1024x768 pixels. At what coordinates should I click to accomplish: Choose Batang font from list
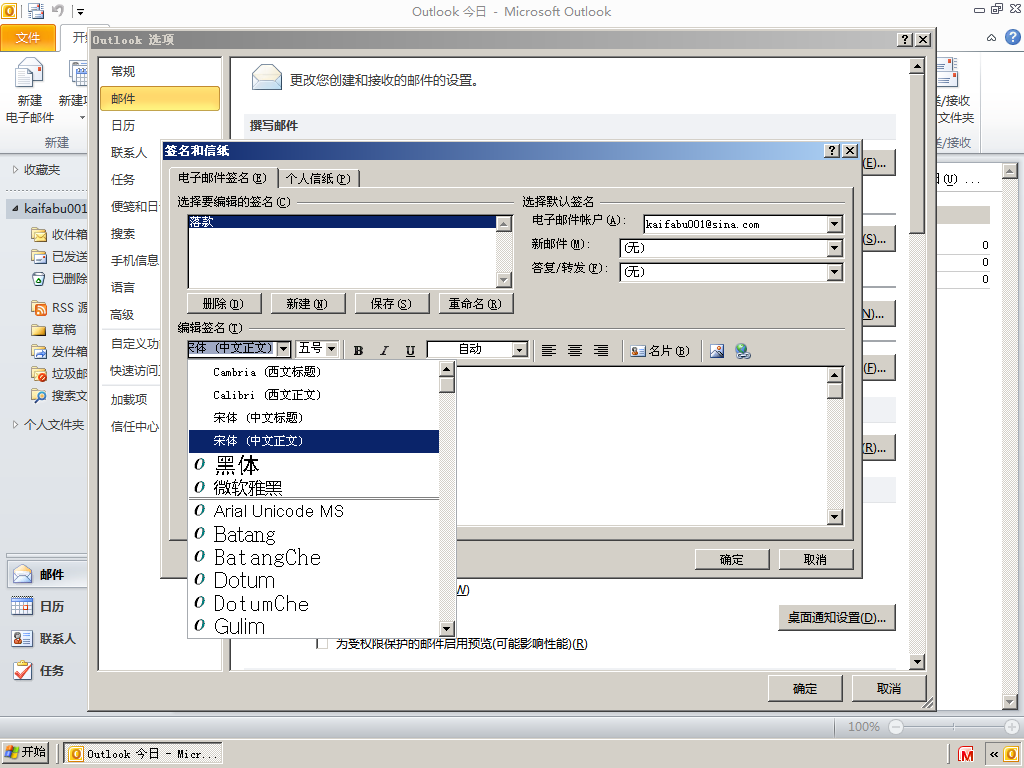313,534
